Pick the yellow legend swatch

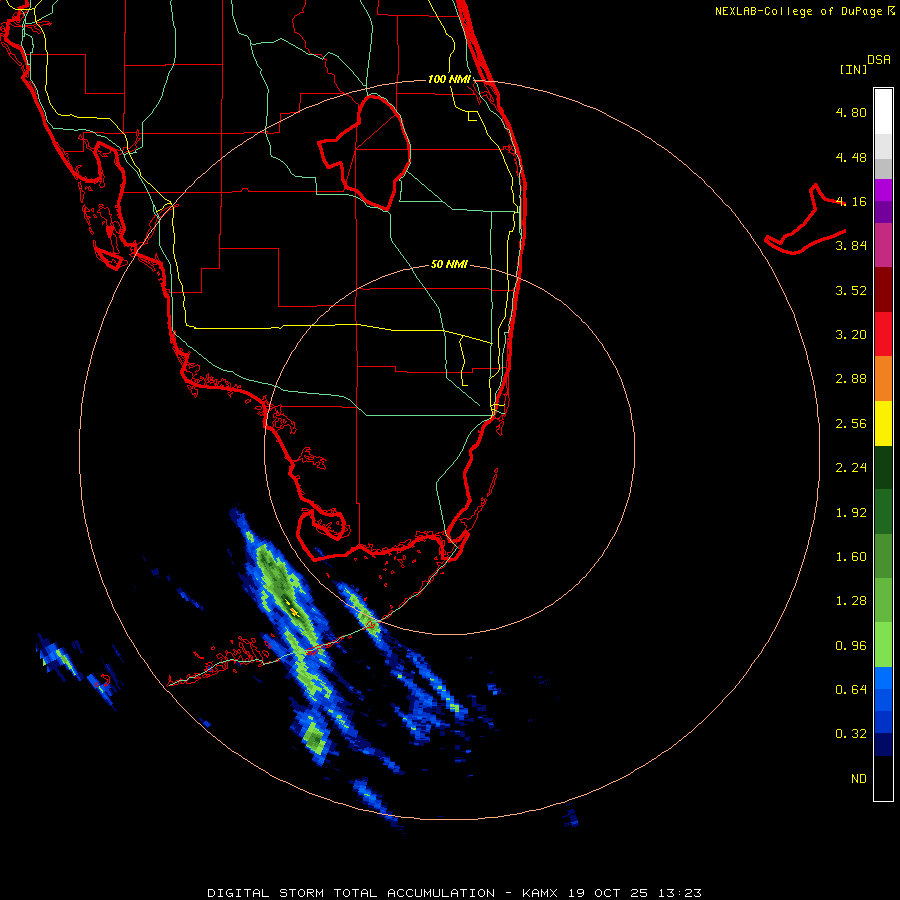click(883, 423)
